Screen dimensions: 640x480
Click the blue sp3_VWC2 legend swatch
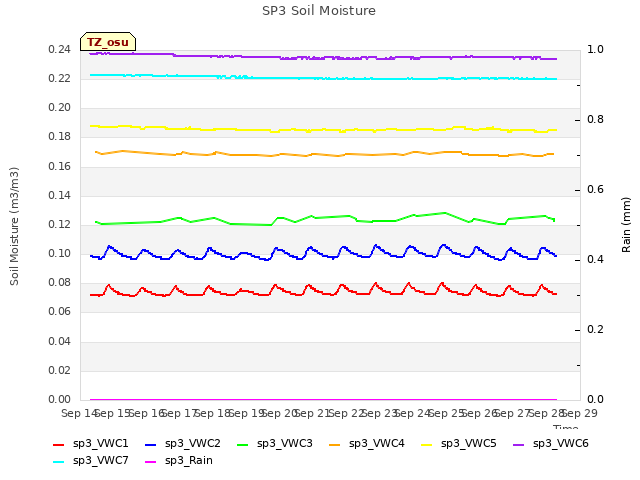[151, 444]
